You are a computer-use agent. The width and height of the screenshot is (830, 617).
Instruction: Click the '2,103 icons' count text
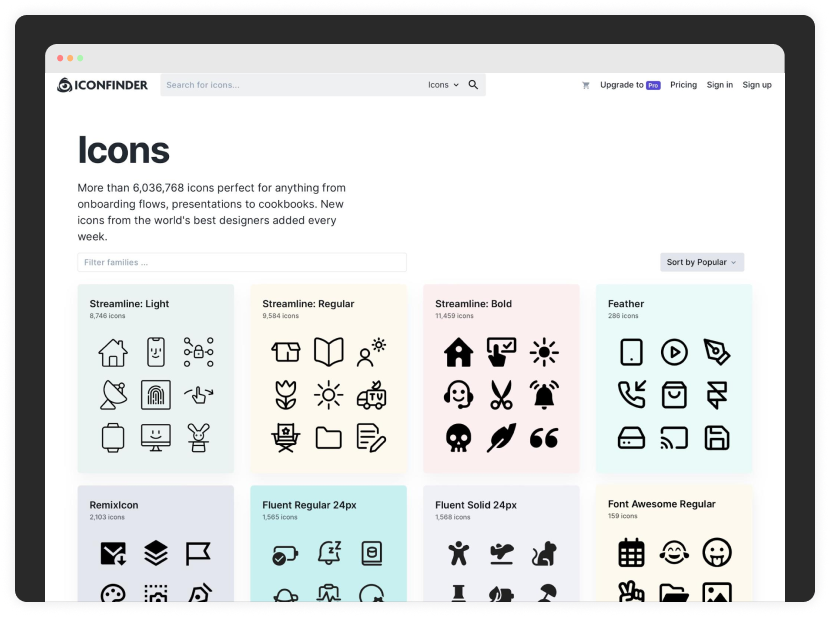(x=107, y=517)
